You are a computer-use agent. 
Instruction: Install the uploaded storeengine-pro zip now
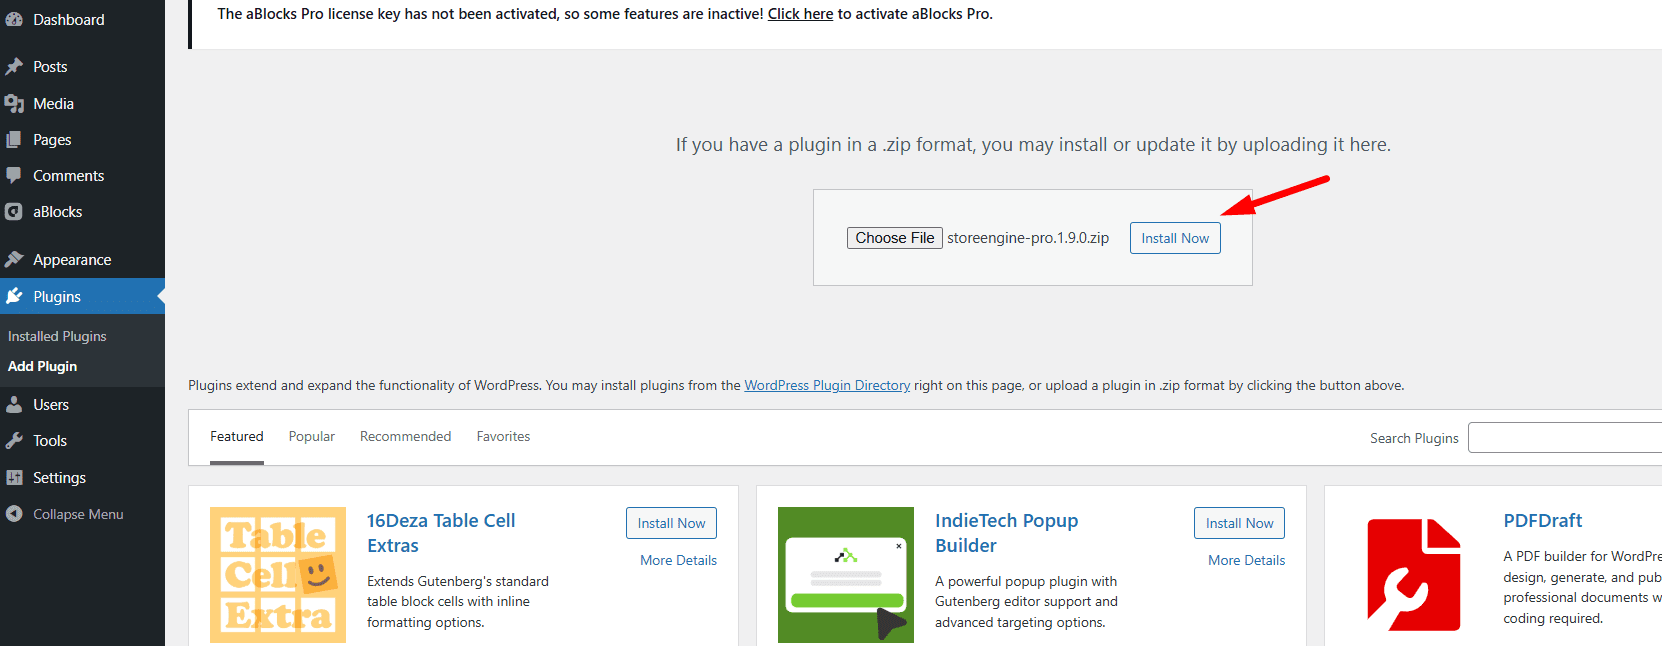pos(1175,238)
